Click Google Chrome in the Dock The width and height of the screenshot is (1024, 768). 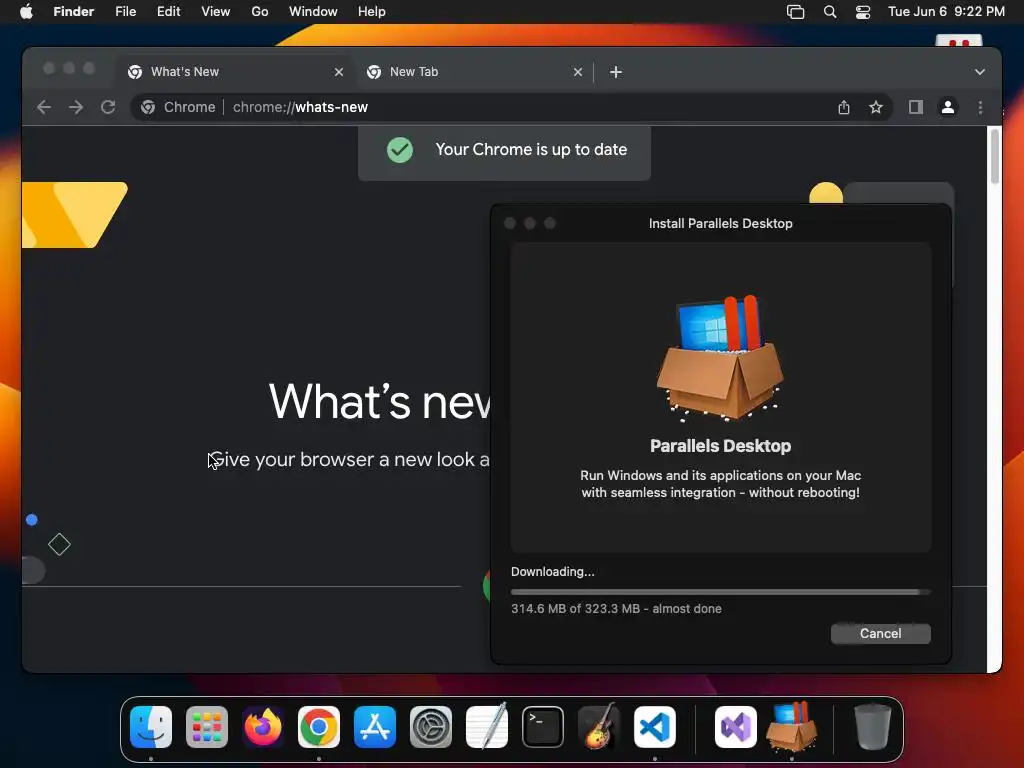[x=319, y=727]
